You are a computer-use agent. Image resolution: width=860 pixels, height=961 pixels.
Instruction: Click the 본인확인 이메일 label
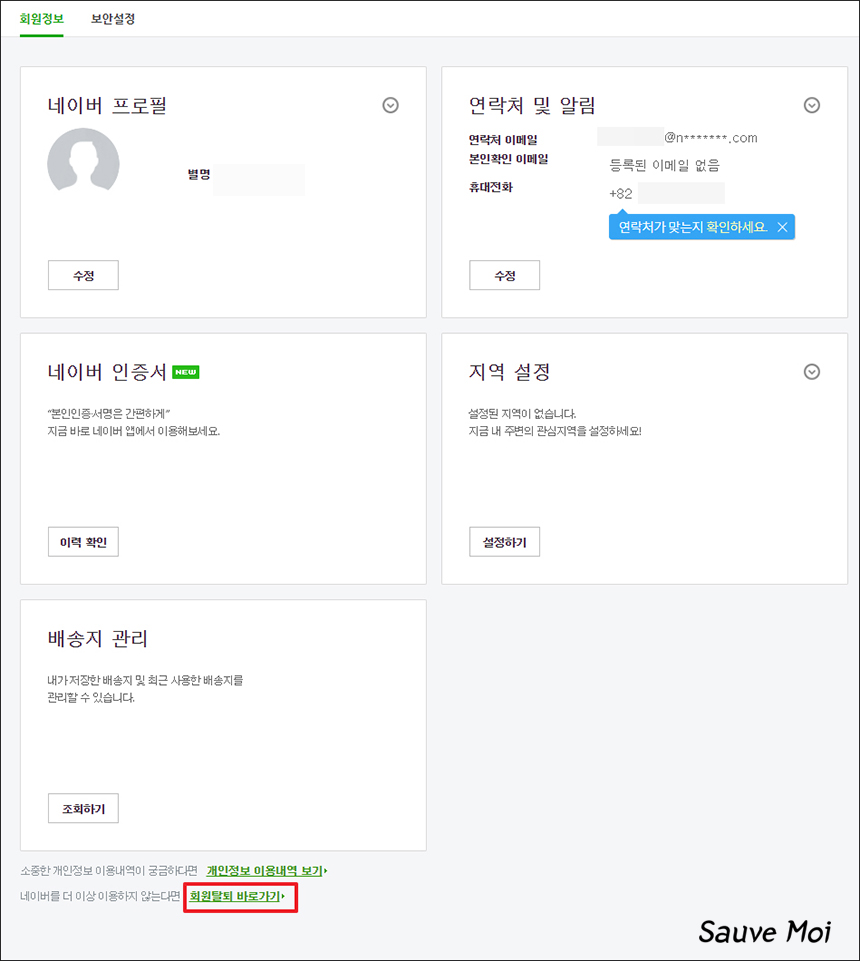point(509,159)
